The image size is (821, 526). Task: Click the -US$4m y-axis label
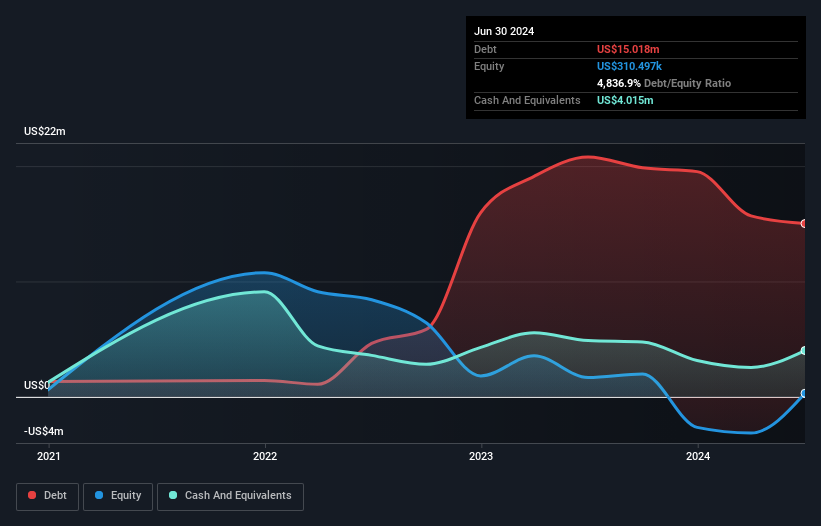[x=43, y=431]
